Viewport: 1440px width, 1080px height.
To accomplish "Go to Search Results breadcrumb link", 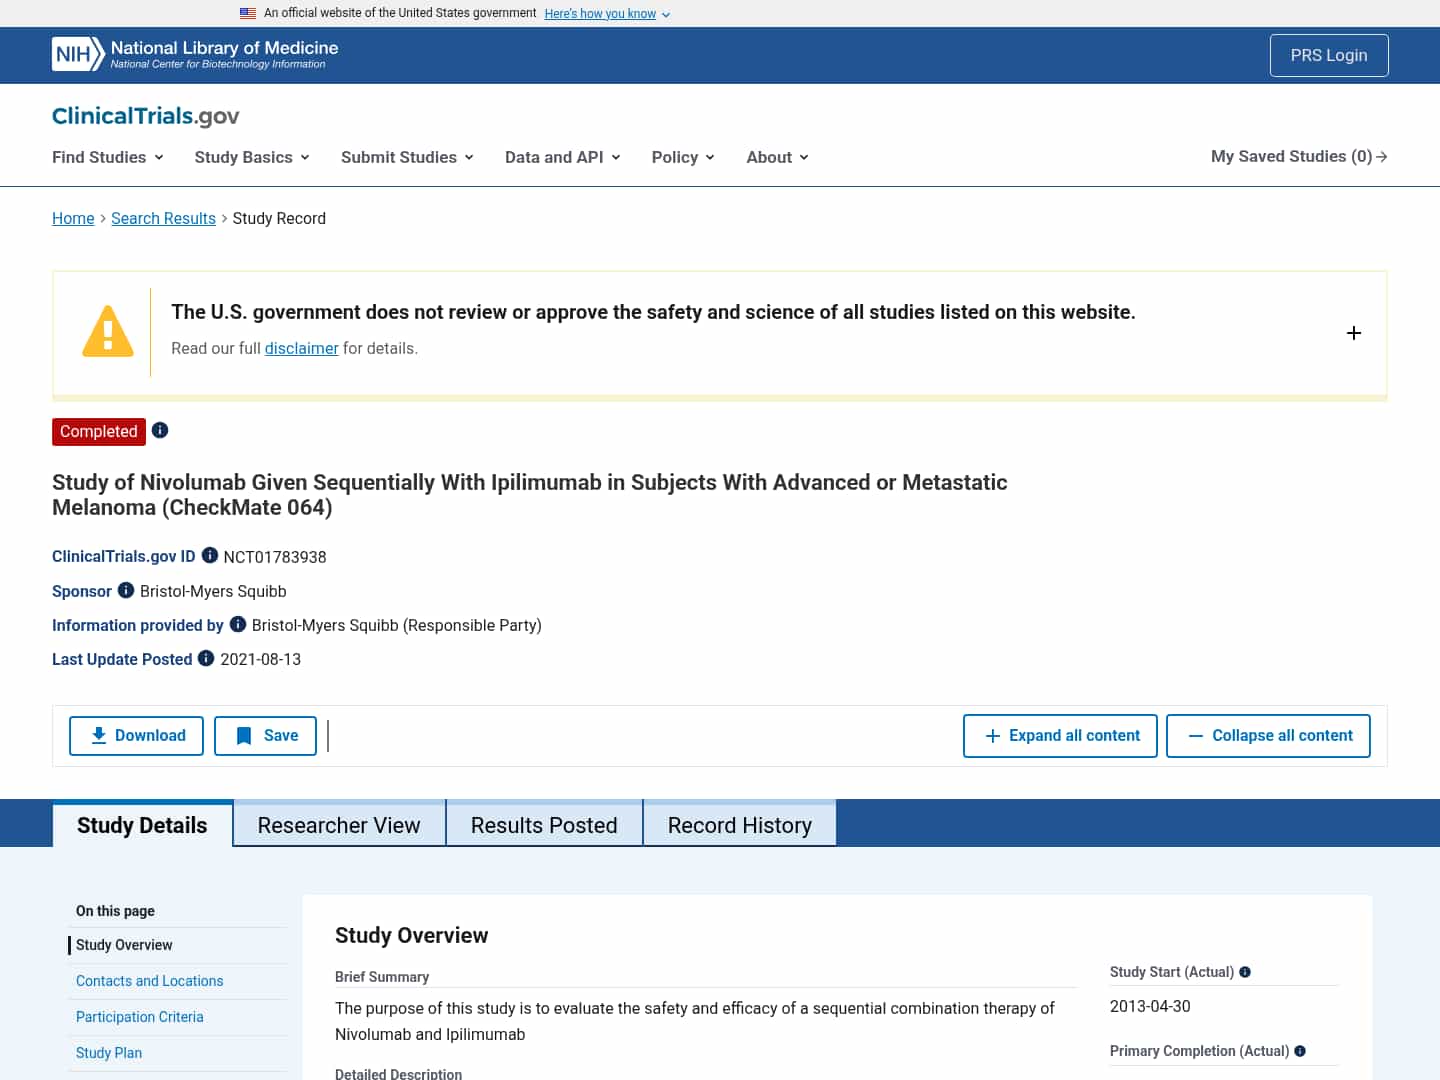I will [x=163, y=218].
